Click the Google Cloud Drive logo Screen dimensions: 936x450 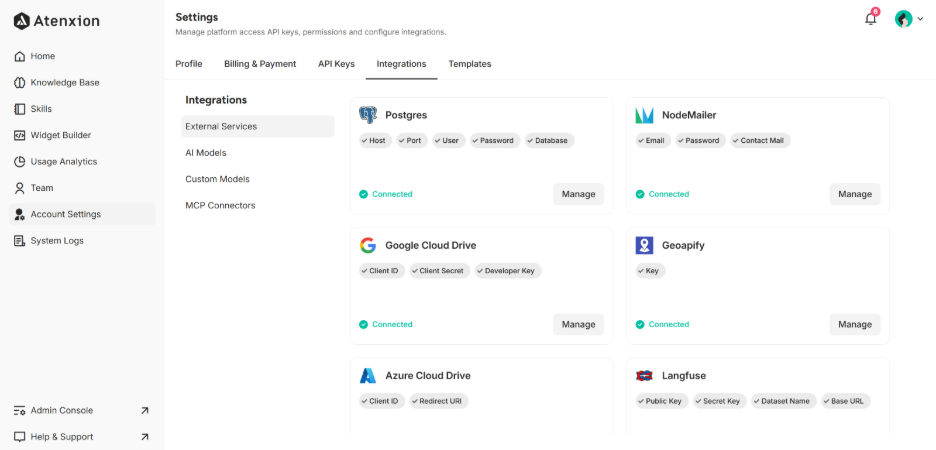point(368,245)
